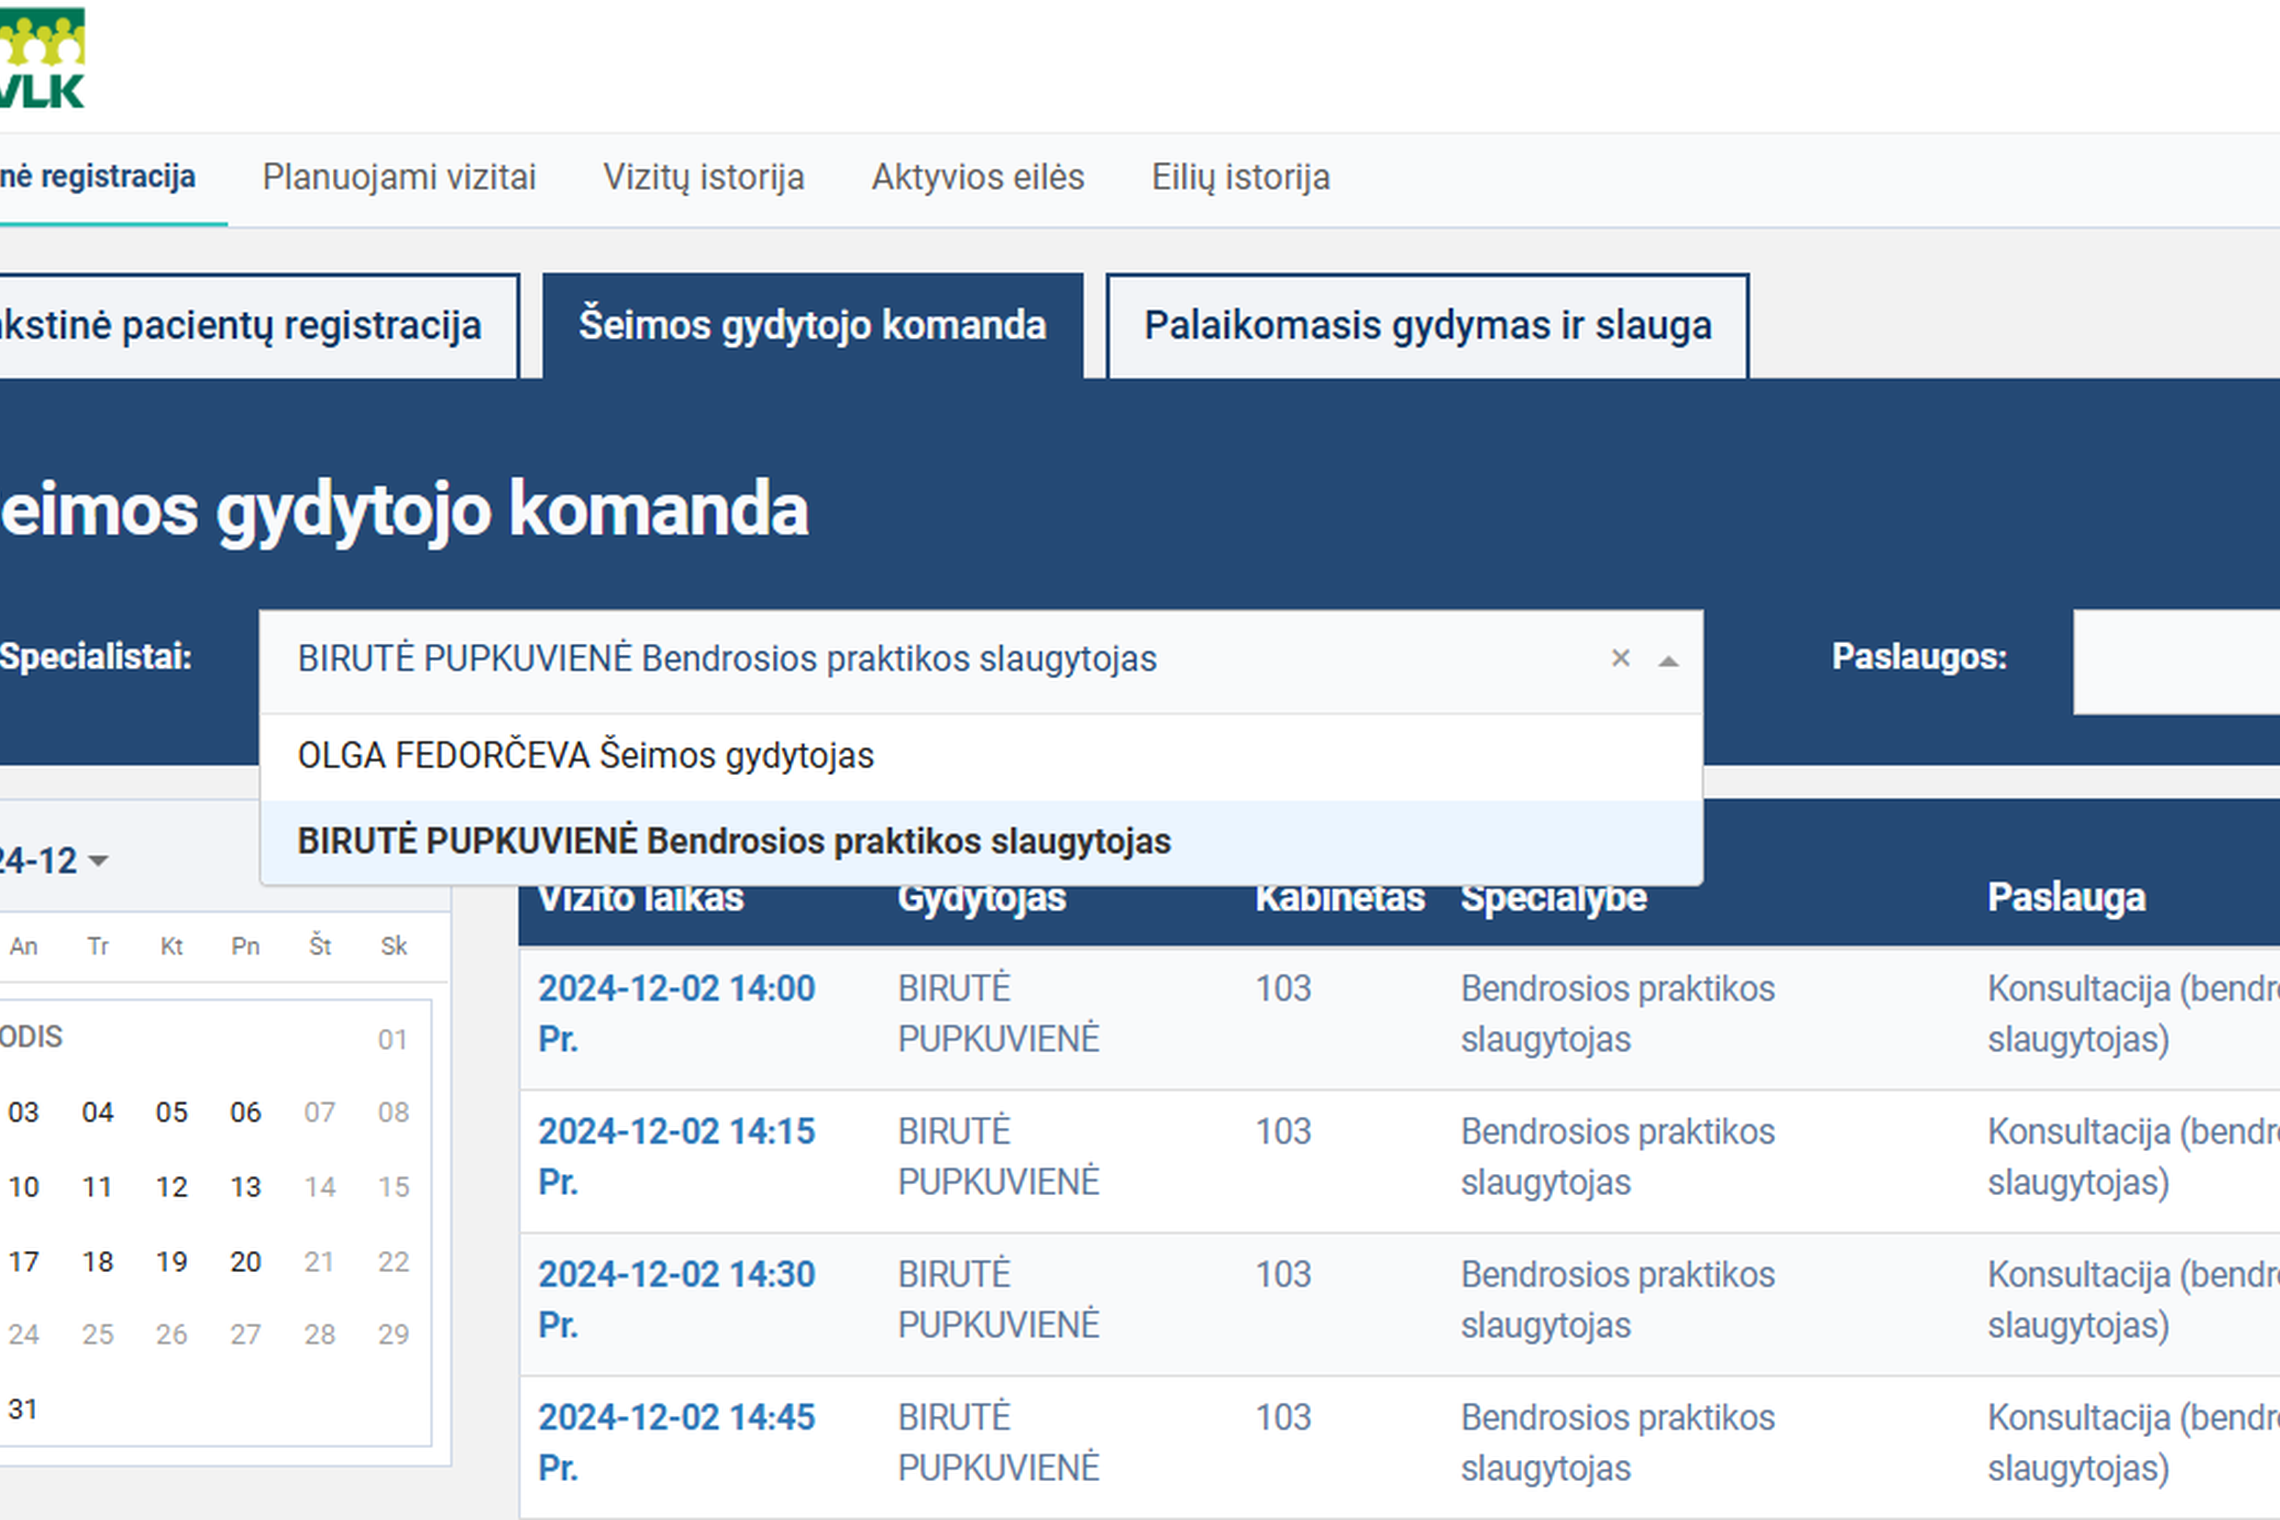2280x1520 pixels.
Task: Open Aktyvios eilės tab
Action: [x=978, y=177]
